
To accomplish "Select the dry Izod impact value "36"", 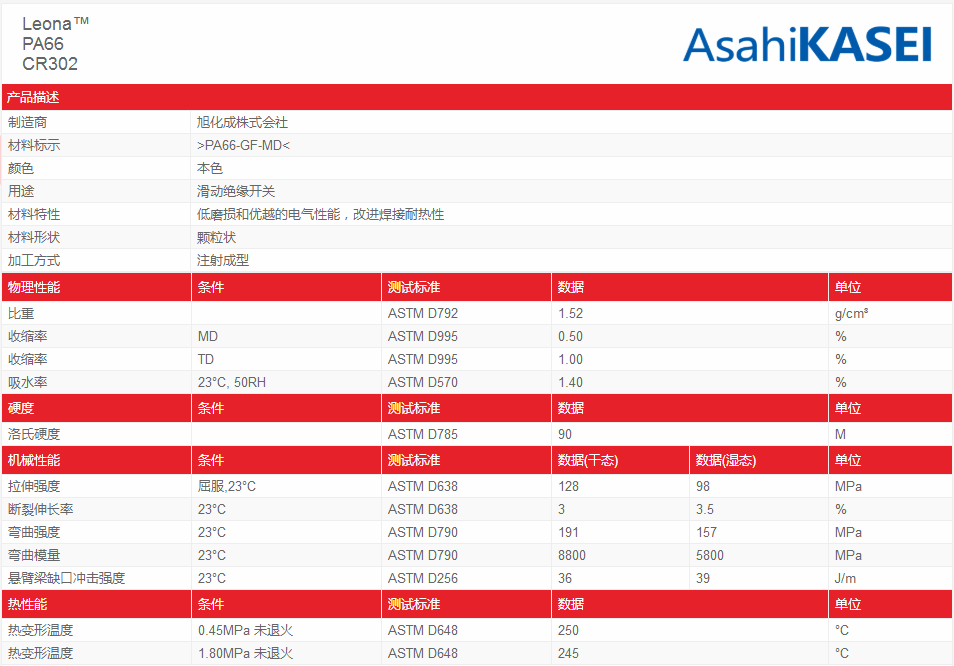I will tap(565, 578).
